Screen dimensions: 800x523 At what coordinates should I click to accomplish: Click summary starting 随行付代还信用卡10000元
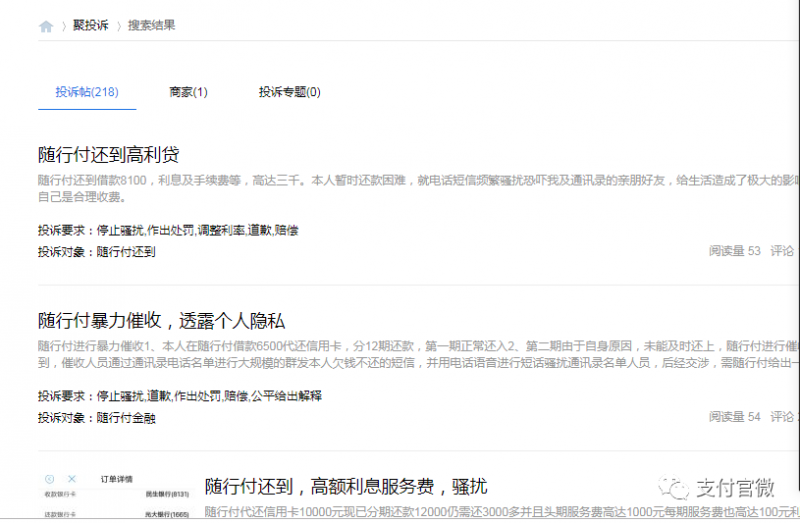point(502,512)
